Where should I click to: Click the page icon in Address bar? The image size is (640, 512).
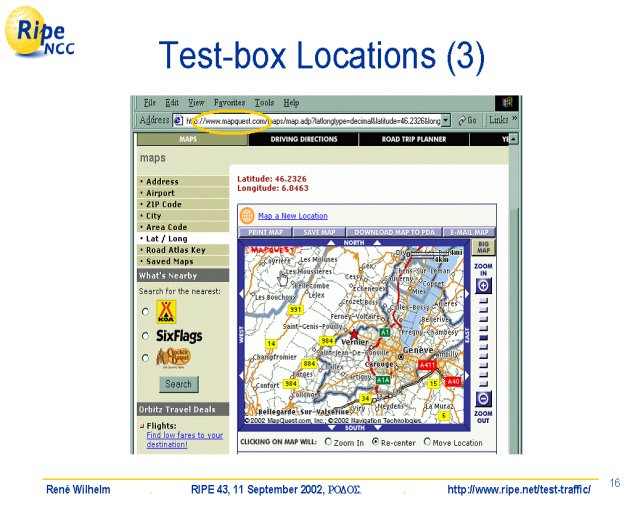(x=178, y=120)
